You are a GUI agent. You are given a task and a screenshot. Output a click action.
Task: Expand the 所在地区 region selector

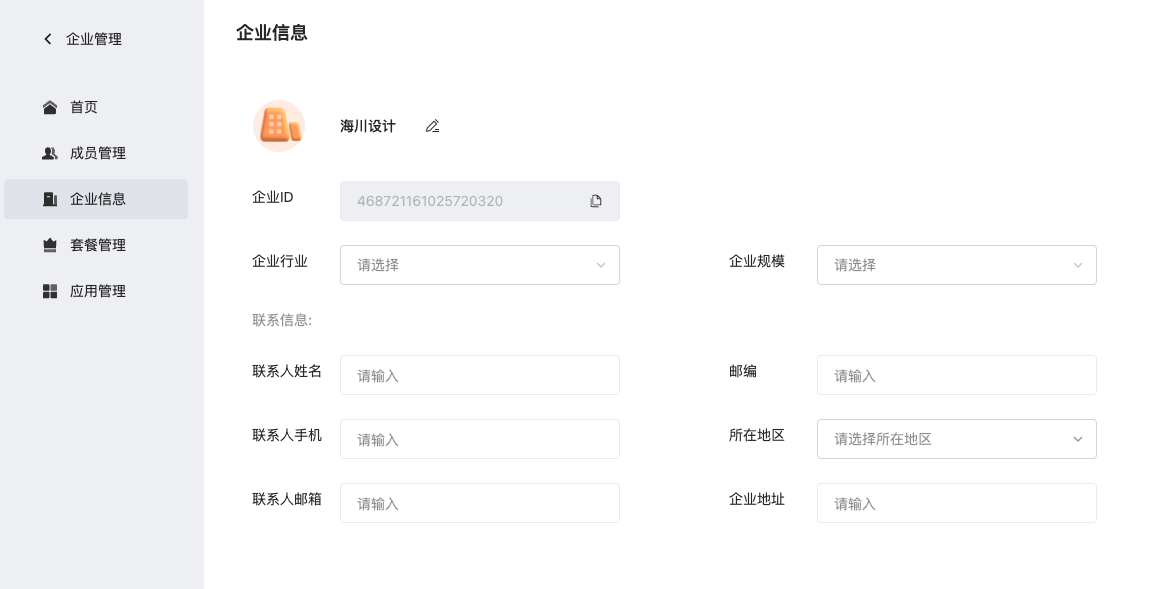coord(957,439)
